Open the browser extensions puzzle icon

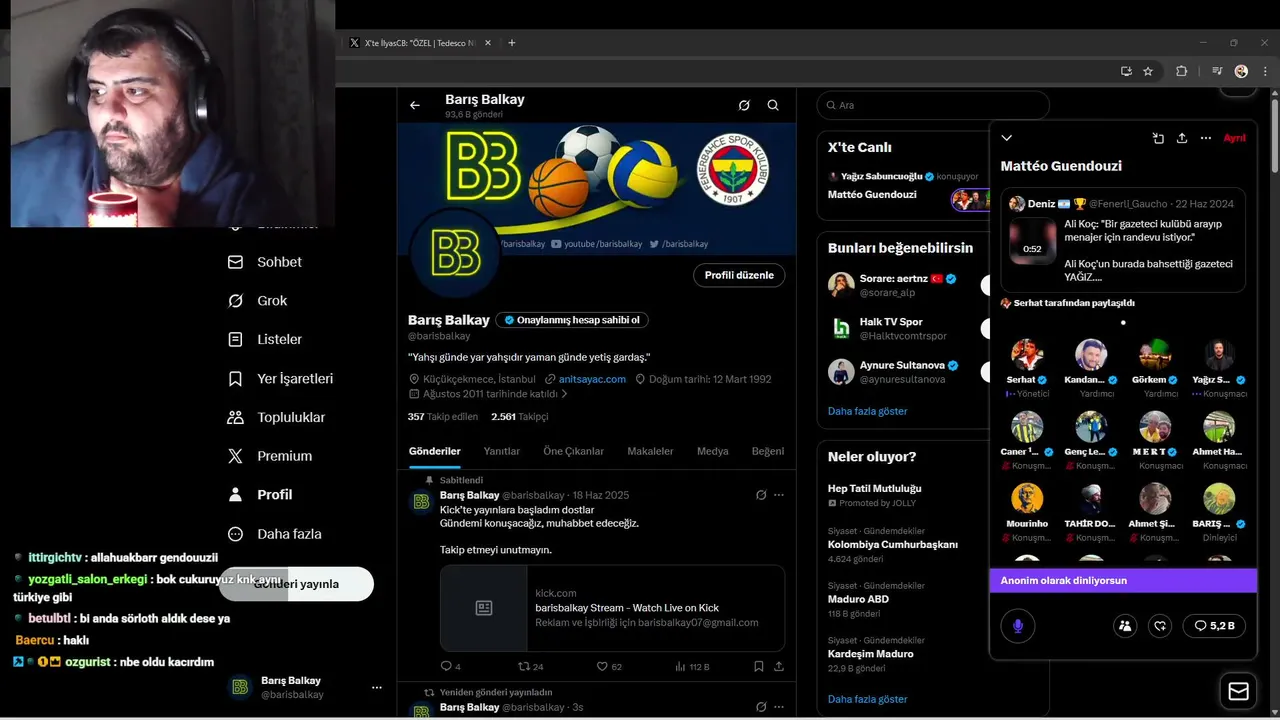pos(1181,71)
